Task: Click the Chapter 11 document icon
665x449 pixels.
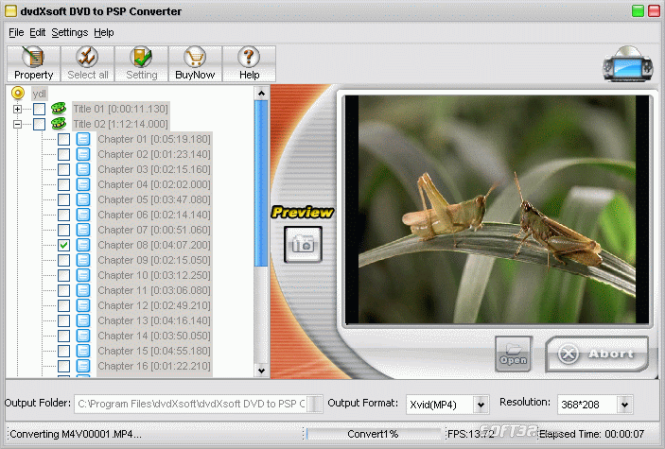Action: [x=83, y=290]
